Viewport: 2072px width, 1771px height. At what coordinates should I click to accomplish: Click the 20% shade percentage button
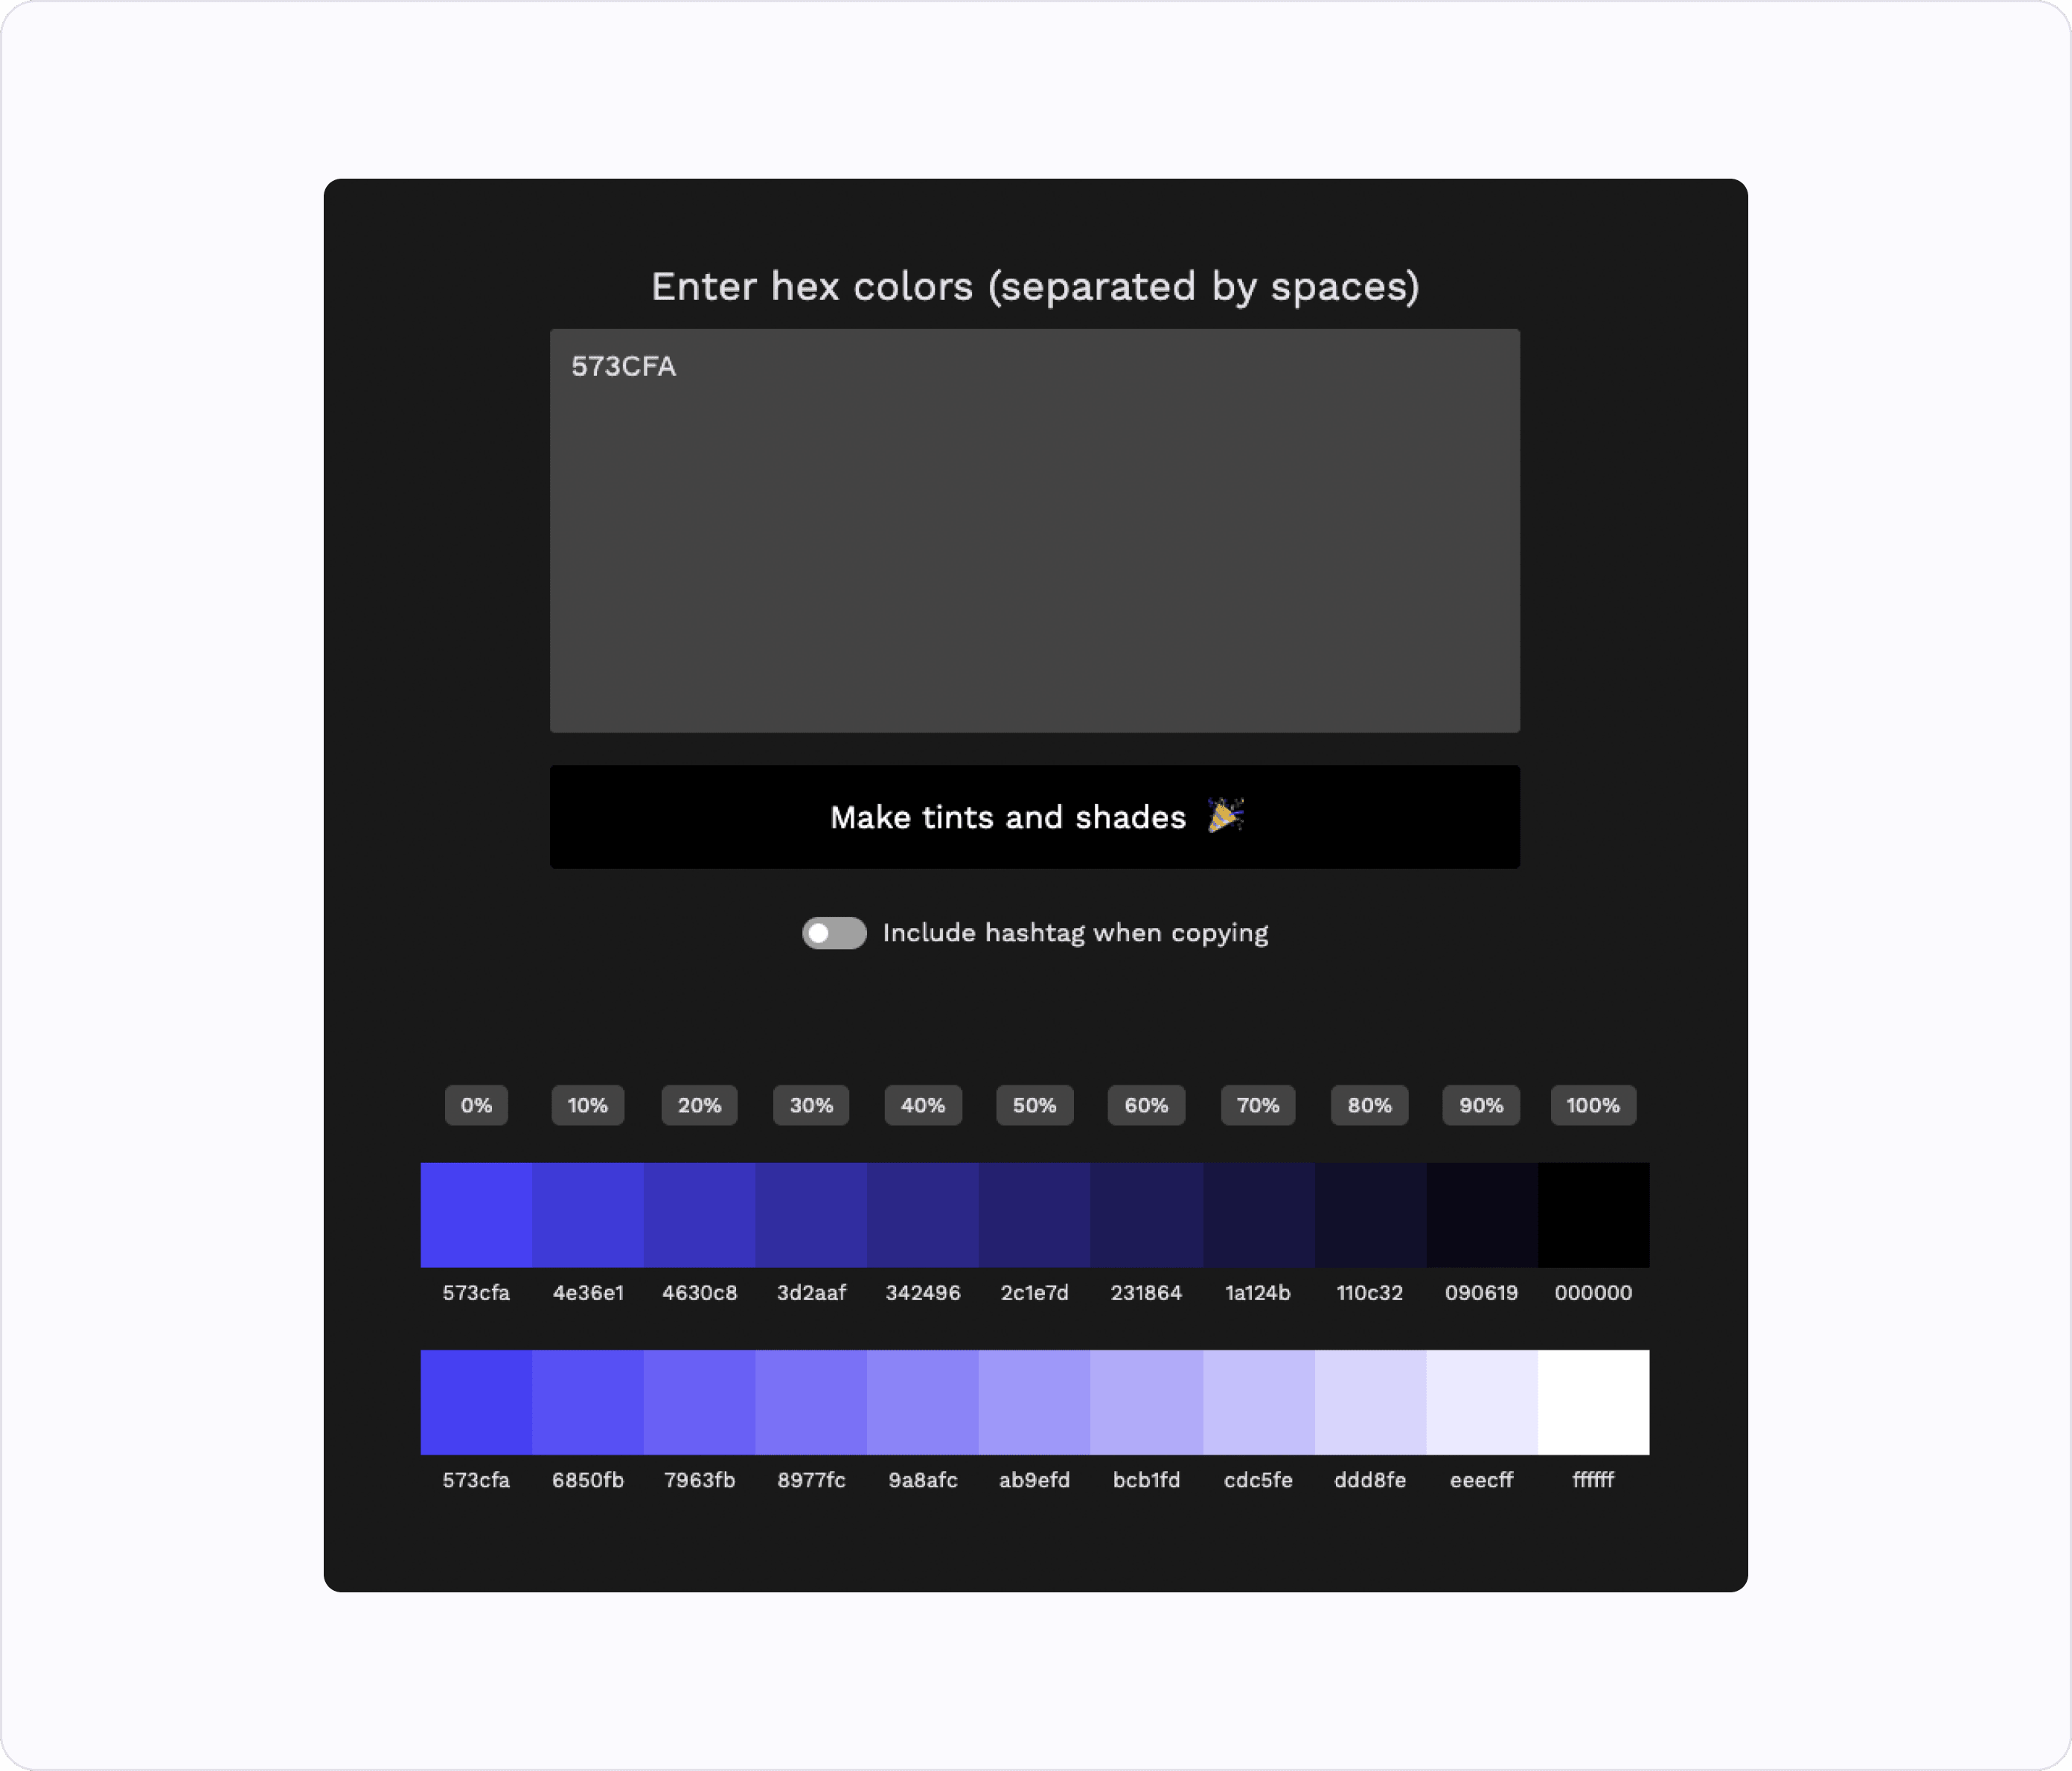pos(697,1105)
